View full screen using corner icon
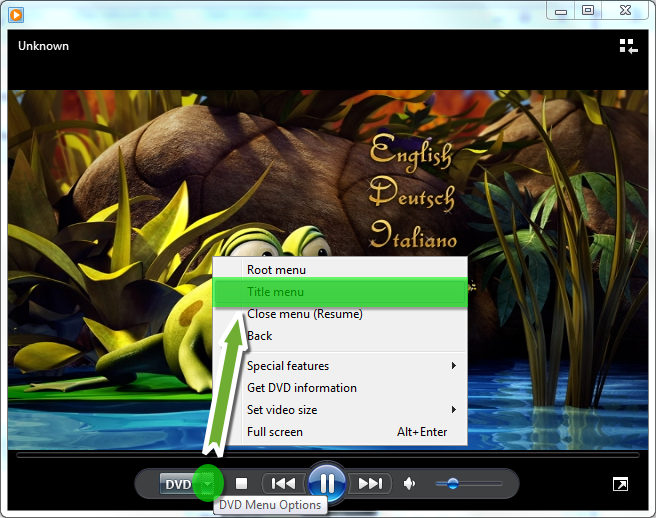Viewport: 656px width, 518px height. 620,484
